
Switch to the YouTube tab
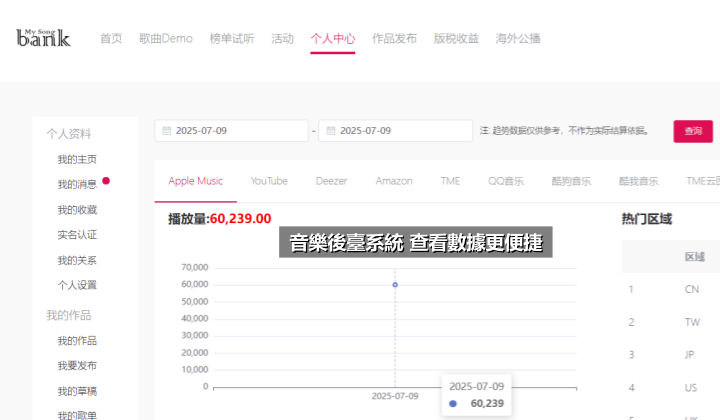(269, 181)
